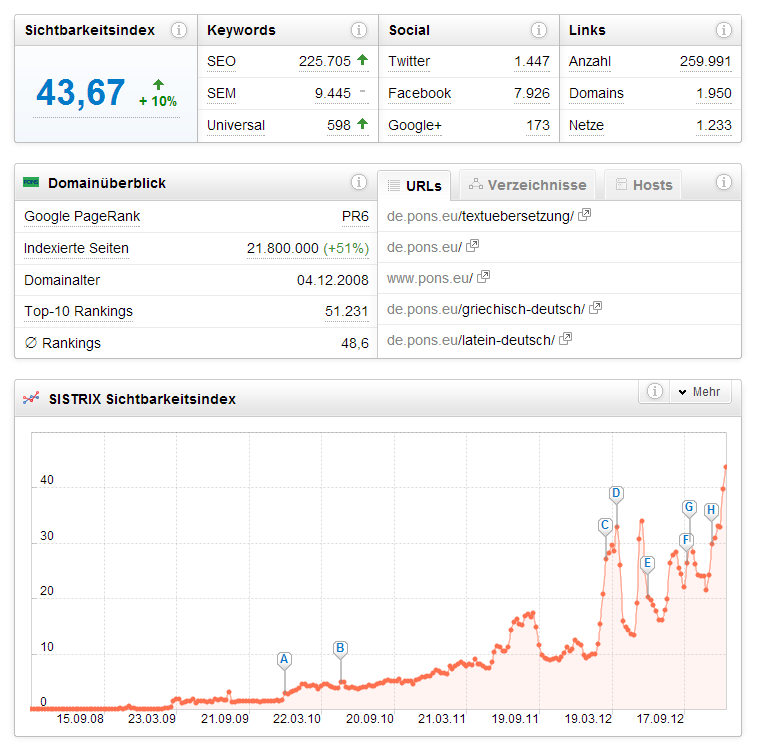Click the info icon in Social panel
Screen dimensions: 757x751
539,30
